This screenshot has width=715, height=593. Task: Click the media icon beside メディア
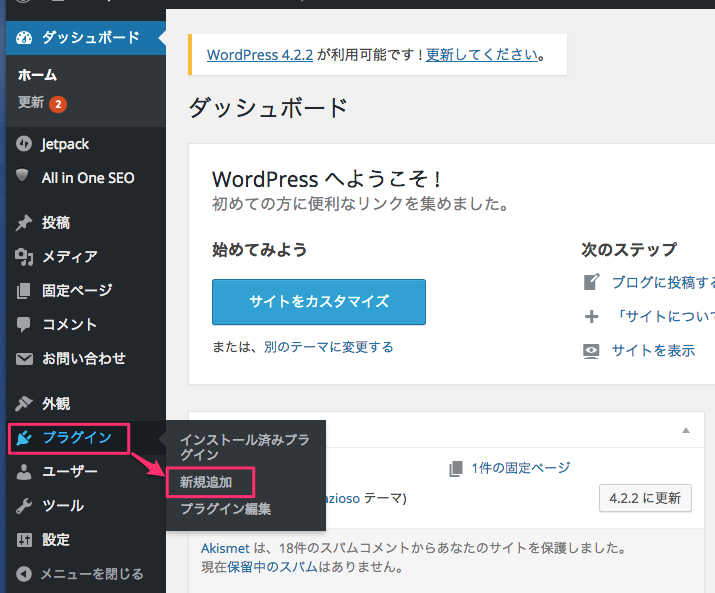tap(24, 257)
